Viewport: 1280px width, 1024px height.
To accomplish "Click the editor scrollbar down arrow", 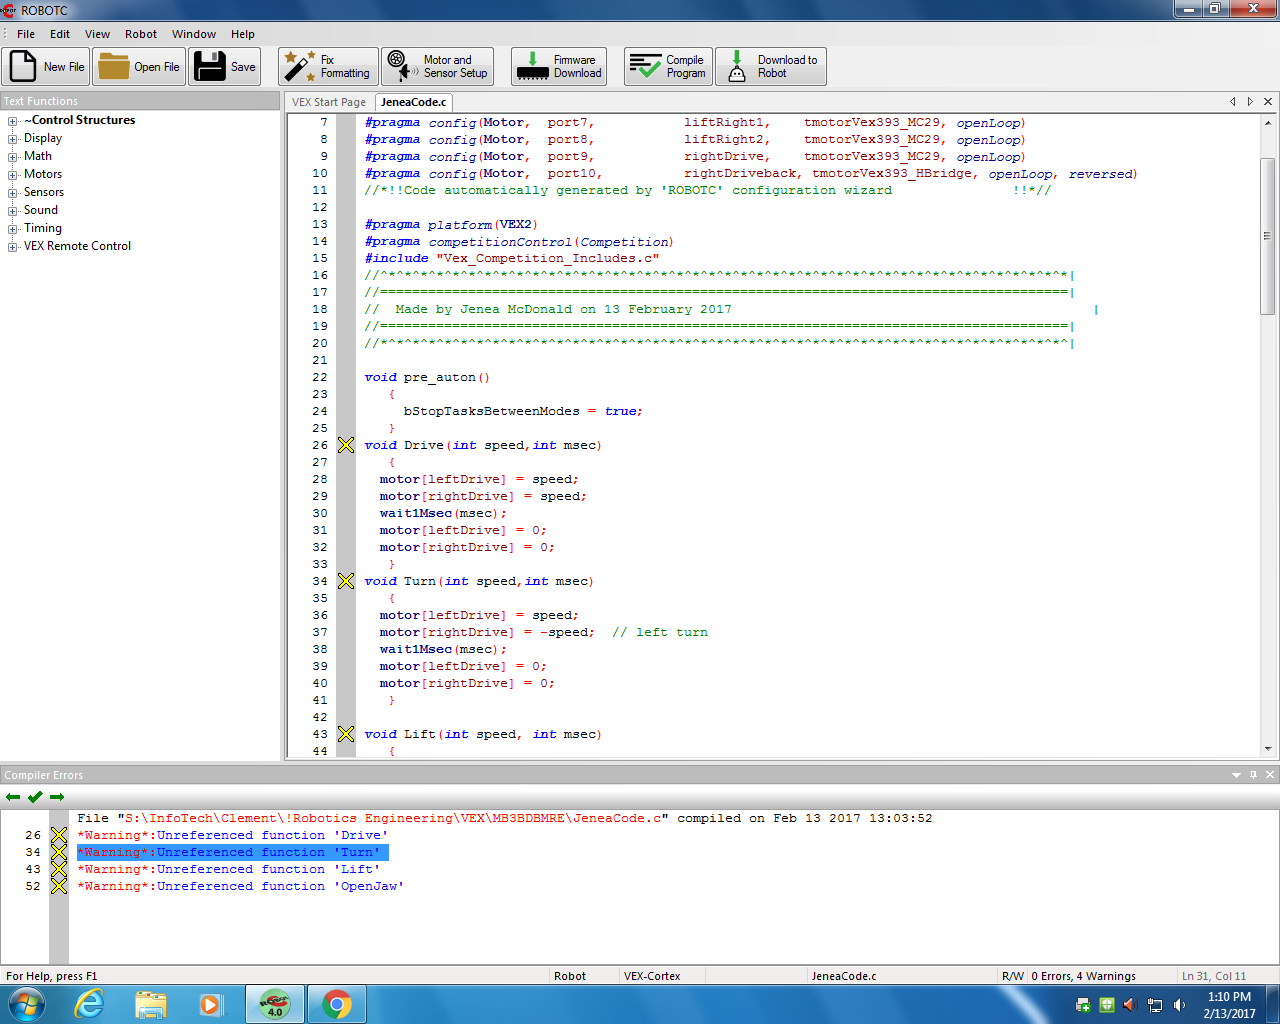I will 1268,749.
